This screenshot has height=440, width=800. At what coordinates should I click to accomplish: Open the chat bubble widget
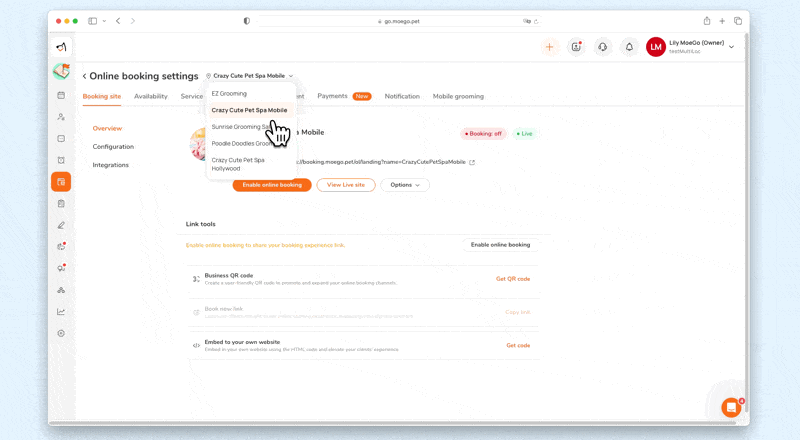coord(731,407)
